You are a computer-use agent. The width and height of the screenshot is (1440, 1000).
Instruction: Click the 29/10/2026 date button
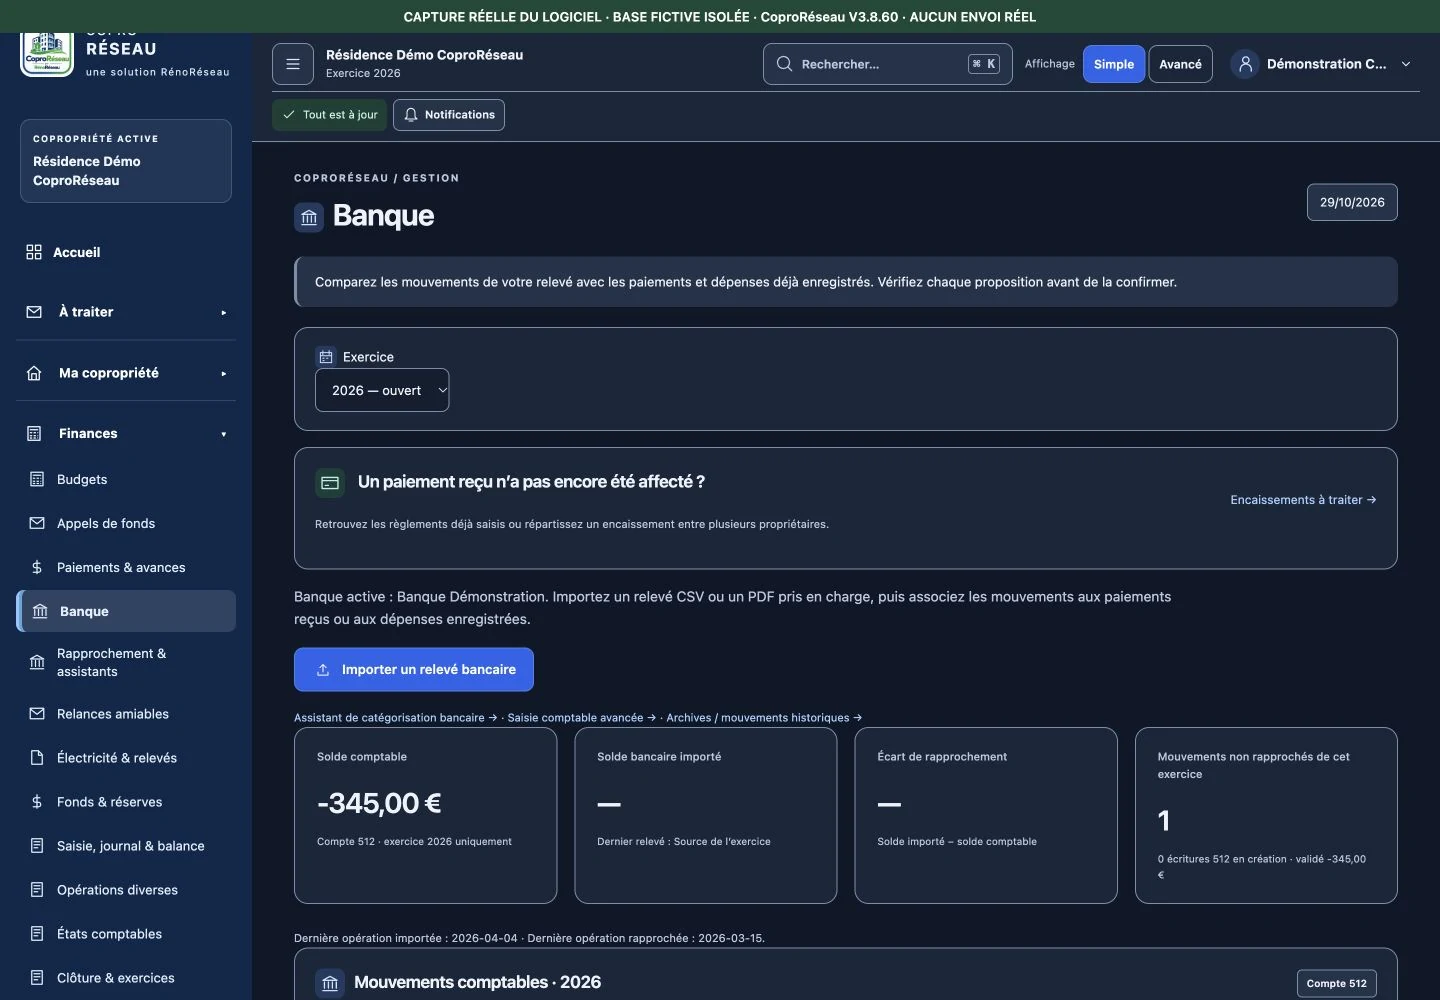(1352, 202)
